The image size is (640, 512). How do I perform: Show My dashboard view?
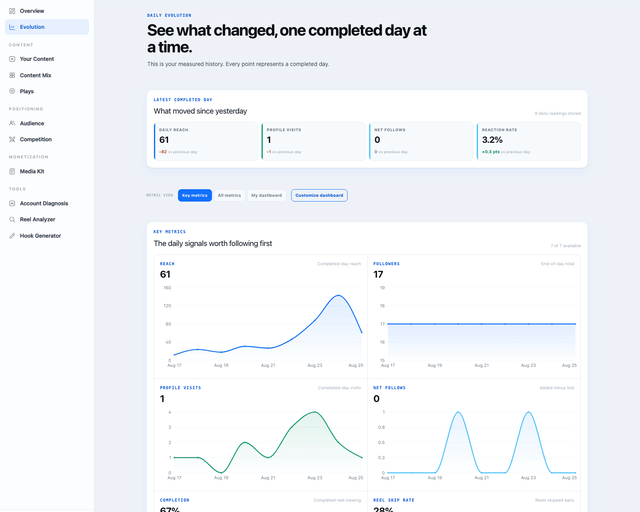coord(267,195)
